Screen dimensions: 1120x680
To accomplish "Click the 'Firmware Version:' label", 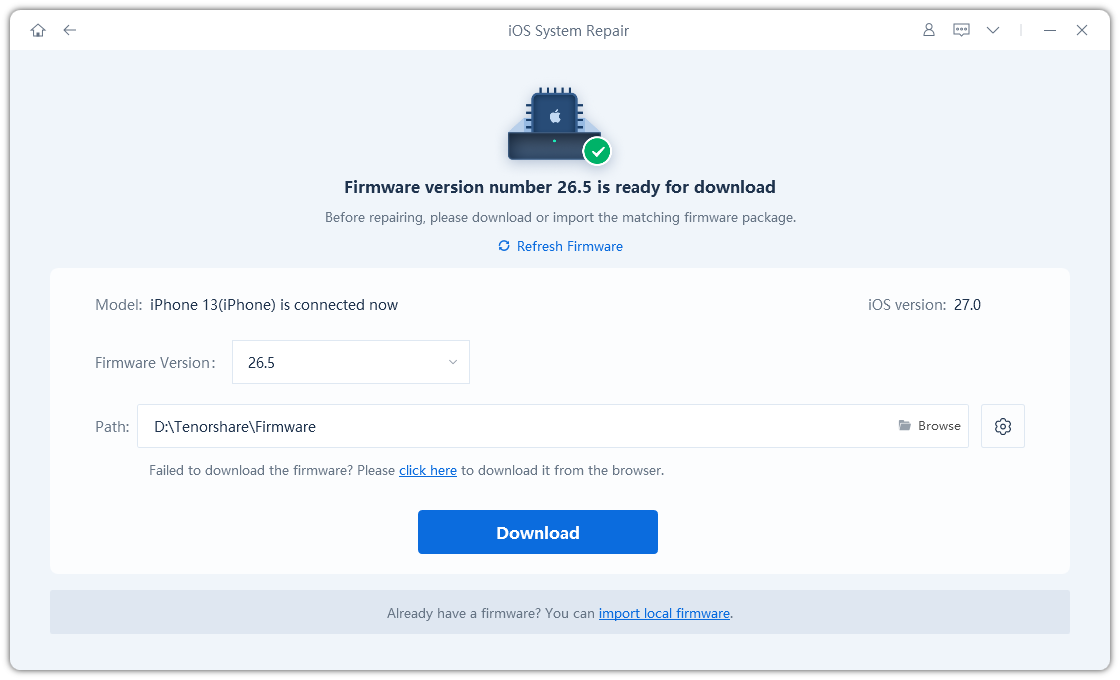I will coord(155,363).
